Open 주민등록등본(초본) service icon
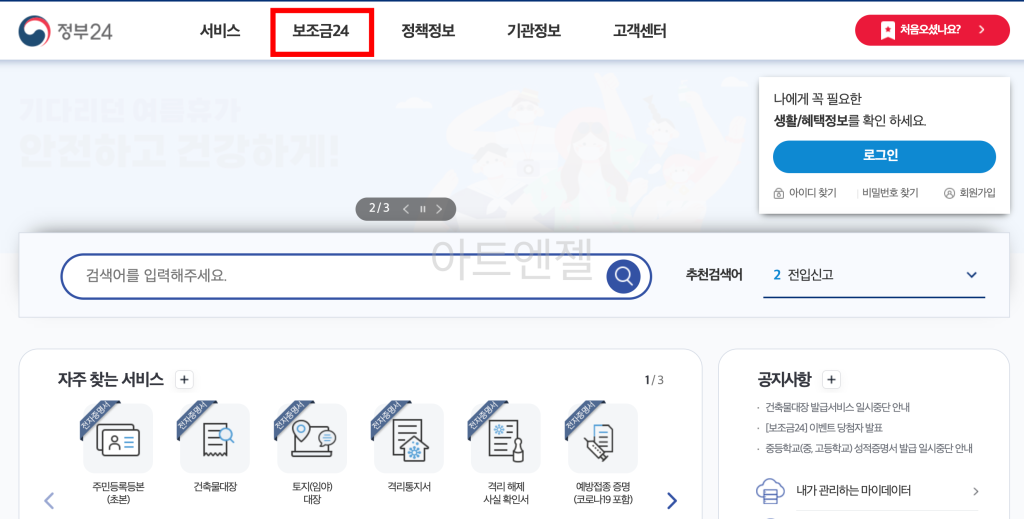 tap(118, 440)
